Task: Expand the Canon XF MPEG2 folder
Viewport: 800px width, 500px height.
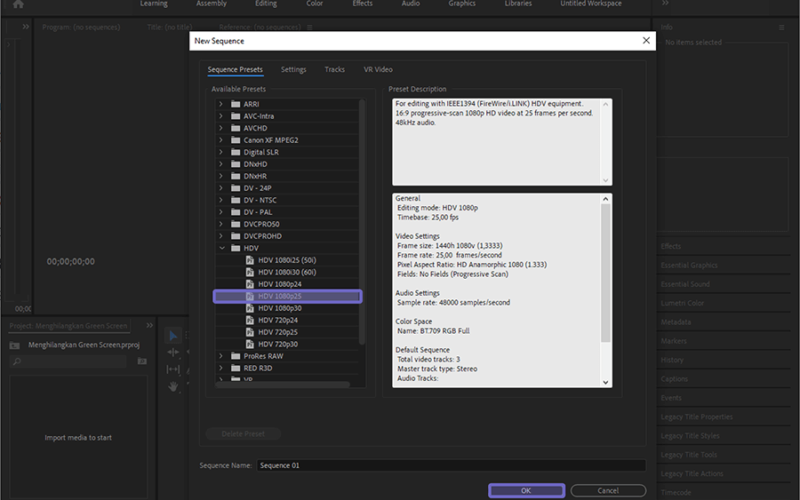Action: tap(221, 140)
